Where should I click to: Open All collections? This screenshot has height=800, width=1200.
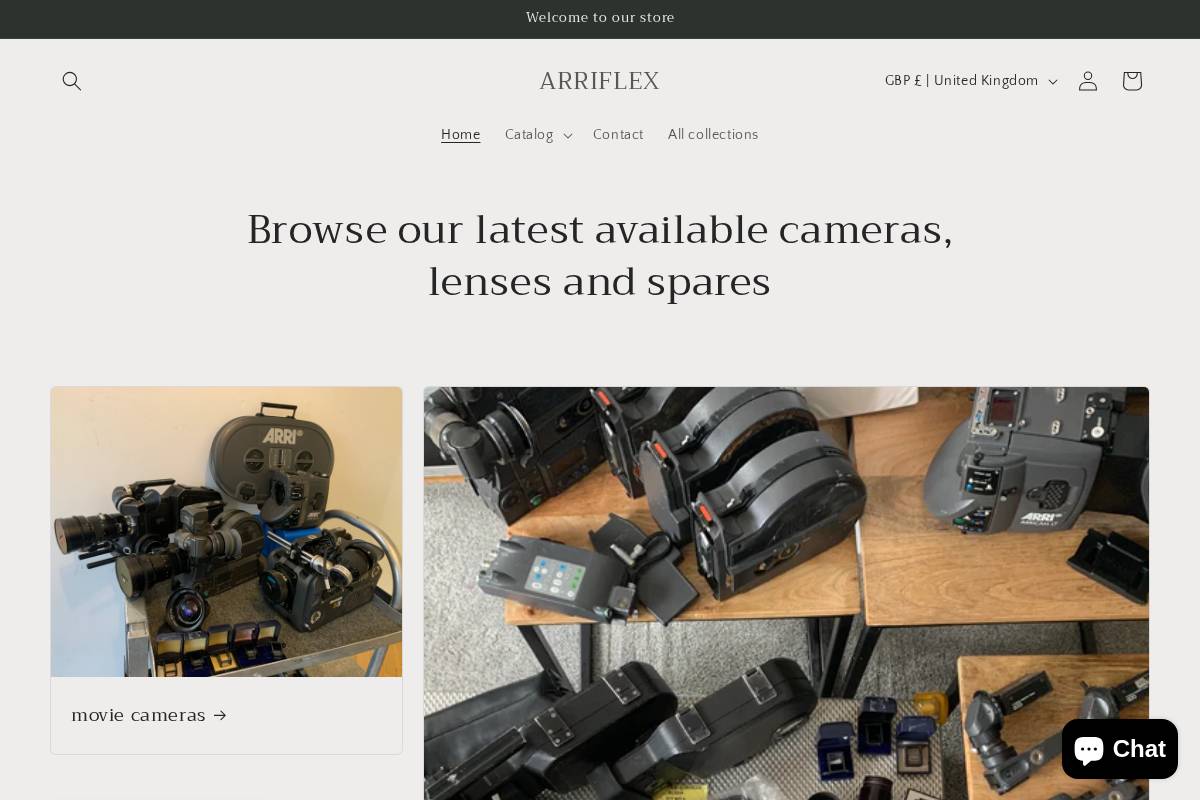713,135
